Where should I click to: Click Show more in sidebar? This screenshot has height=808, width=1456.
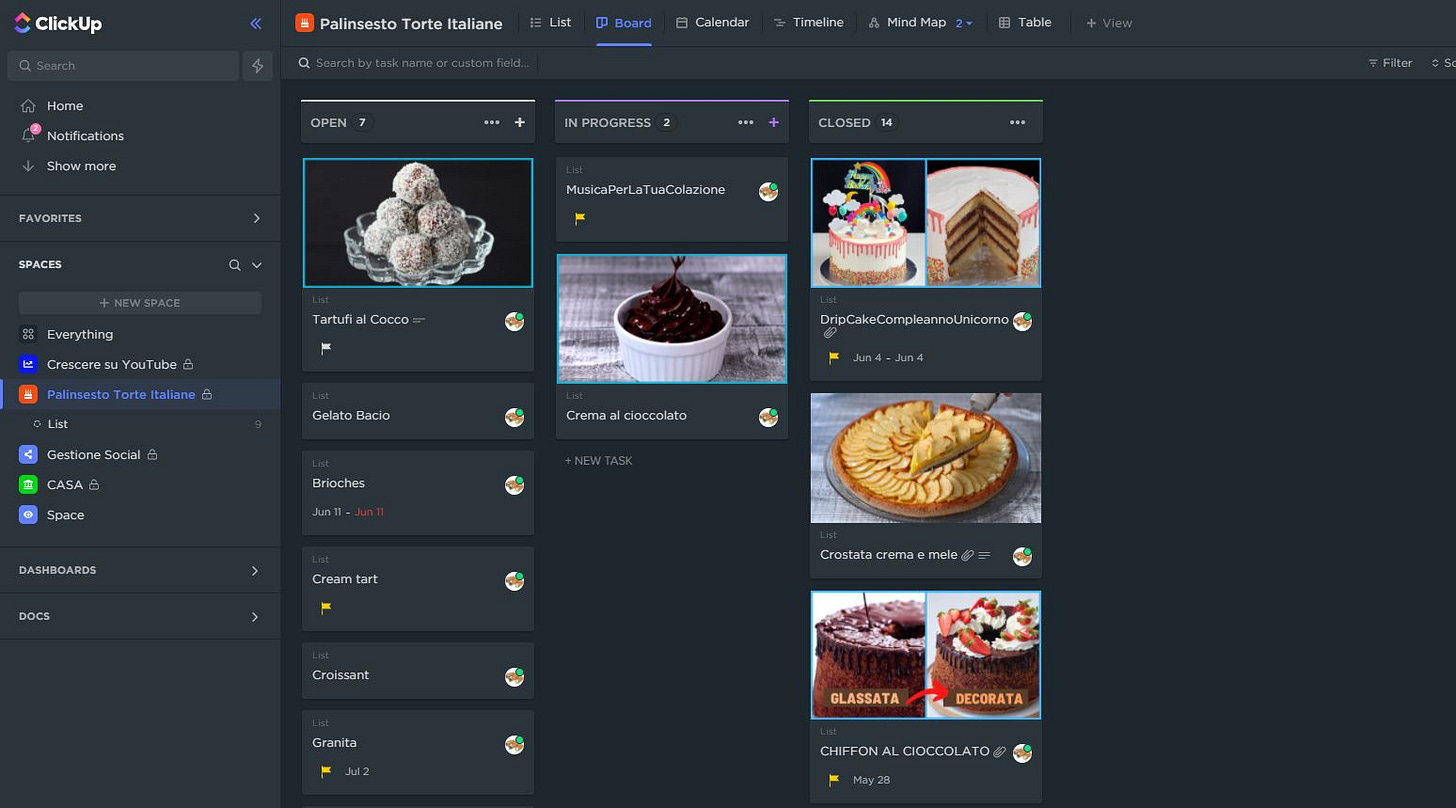81,166
